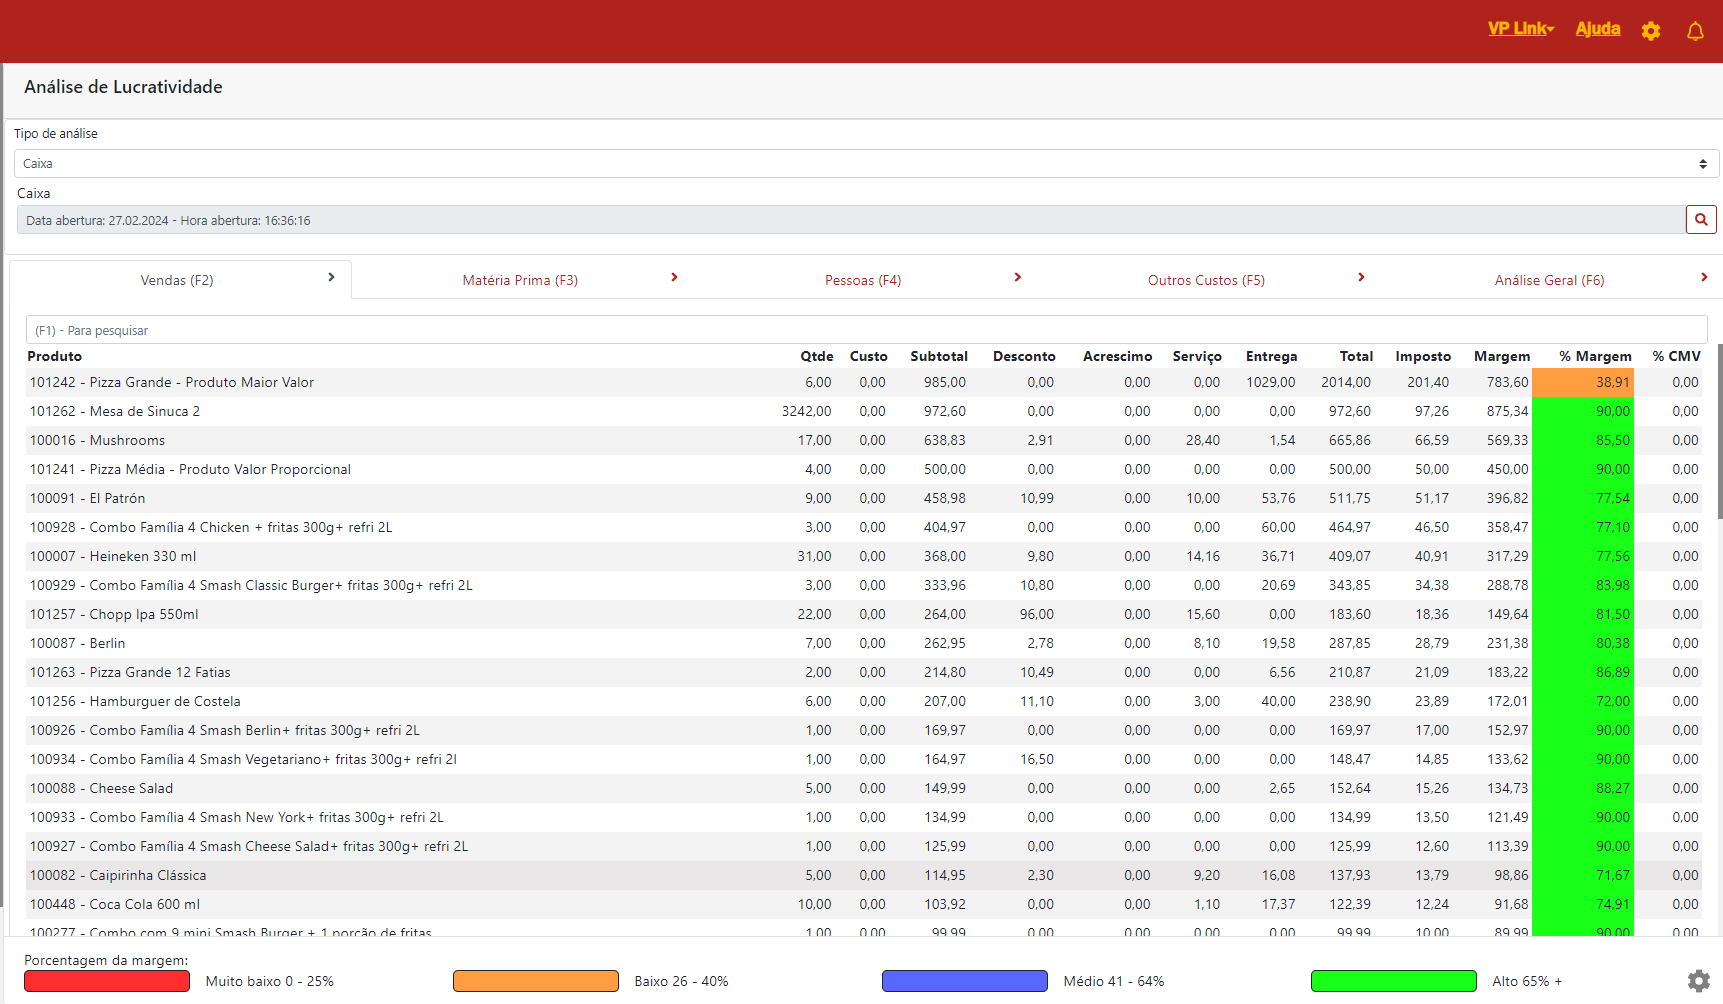Open the Análise Geral (F6) tab

(1549, 281)
